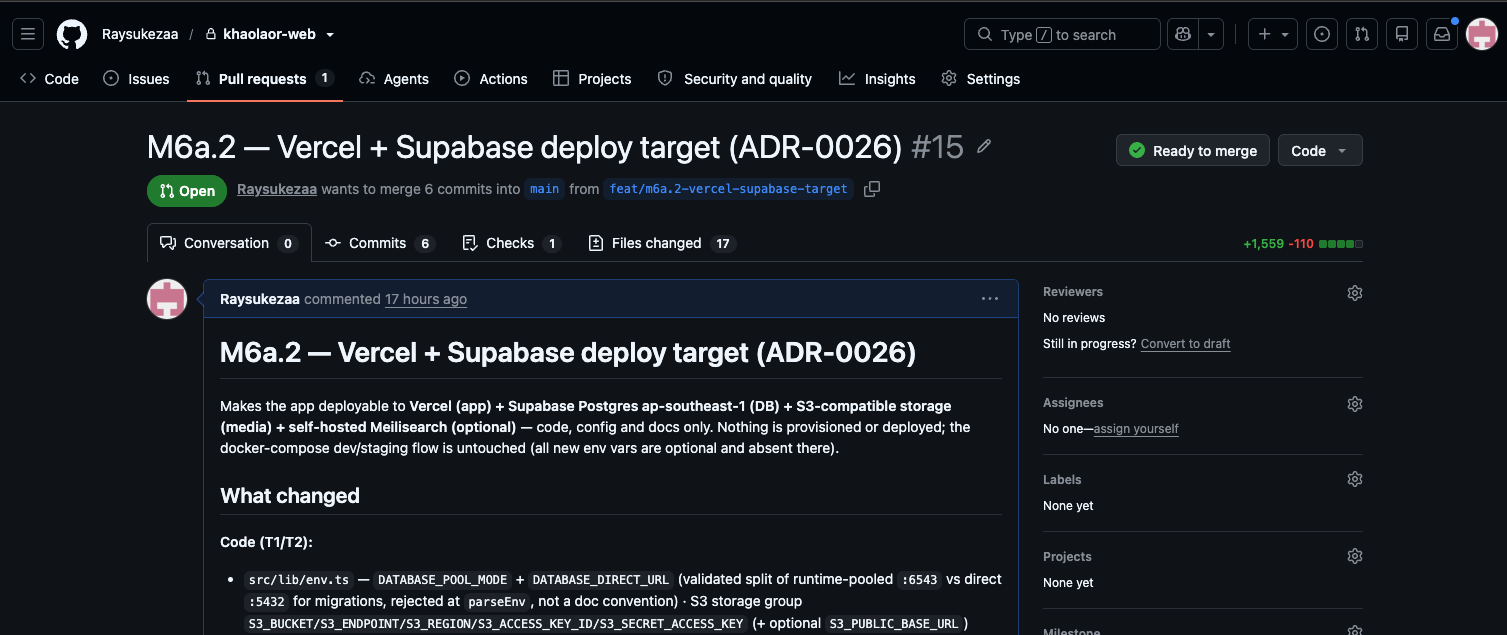Open the Reviewers gear settings
1507x635 pixels.
(x=1355, y=293)
